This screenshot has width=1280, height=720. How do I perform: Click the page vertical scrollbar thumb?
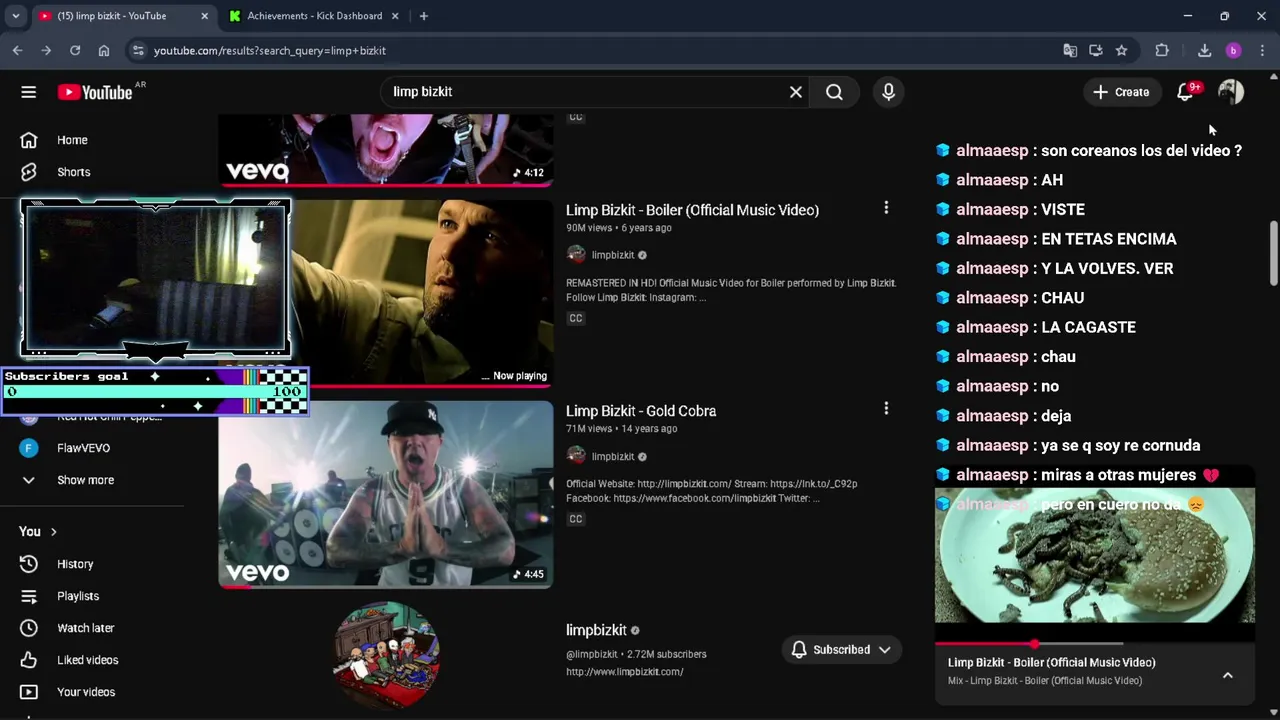1273,252
